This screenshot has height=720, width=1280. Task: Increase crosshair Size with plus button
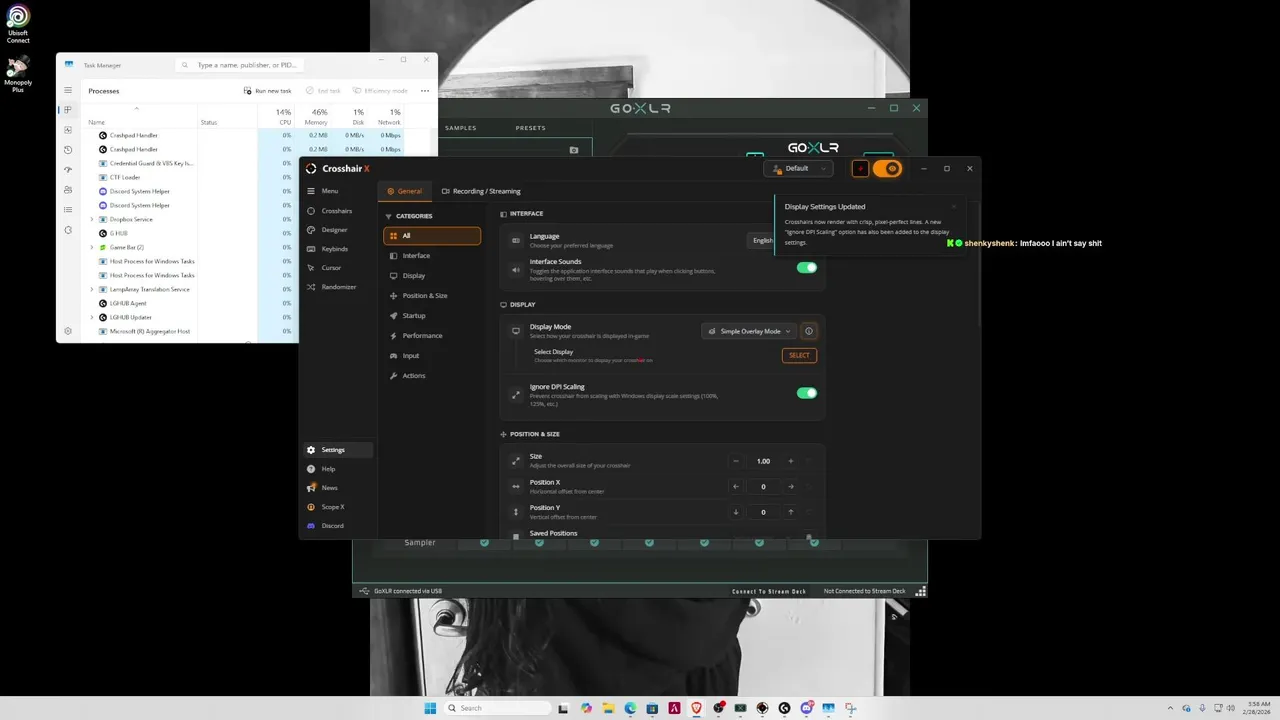790,461
